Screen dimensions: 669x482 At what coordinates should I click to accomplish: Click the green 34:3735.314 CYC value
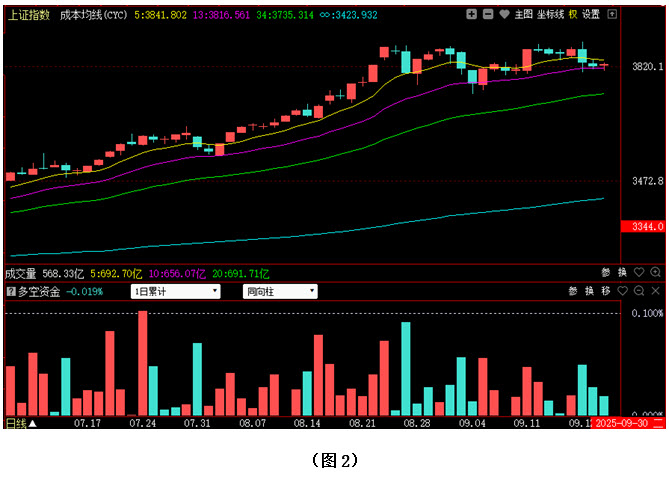[x=285, y=15]
